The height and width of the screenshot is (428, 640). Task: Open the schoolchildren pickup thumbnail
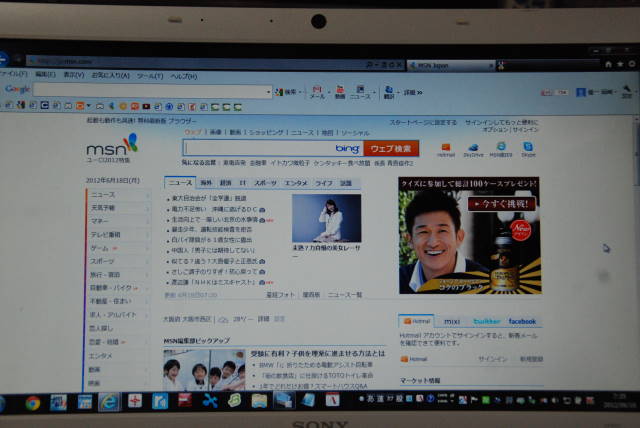coord(204,370)
